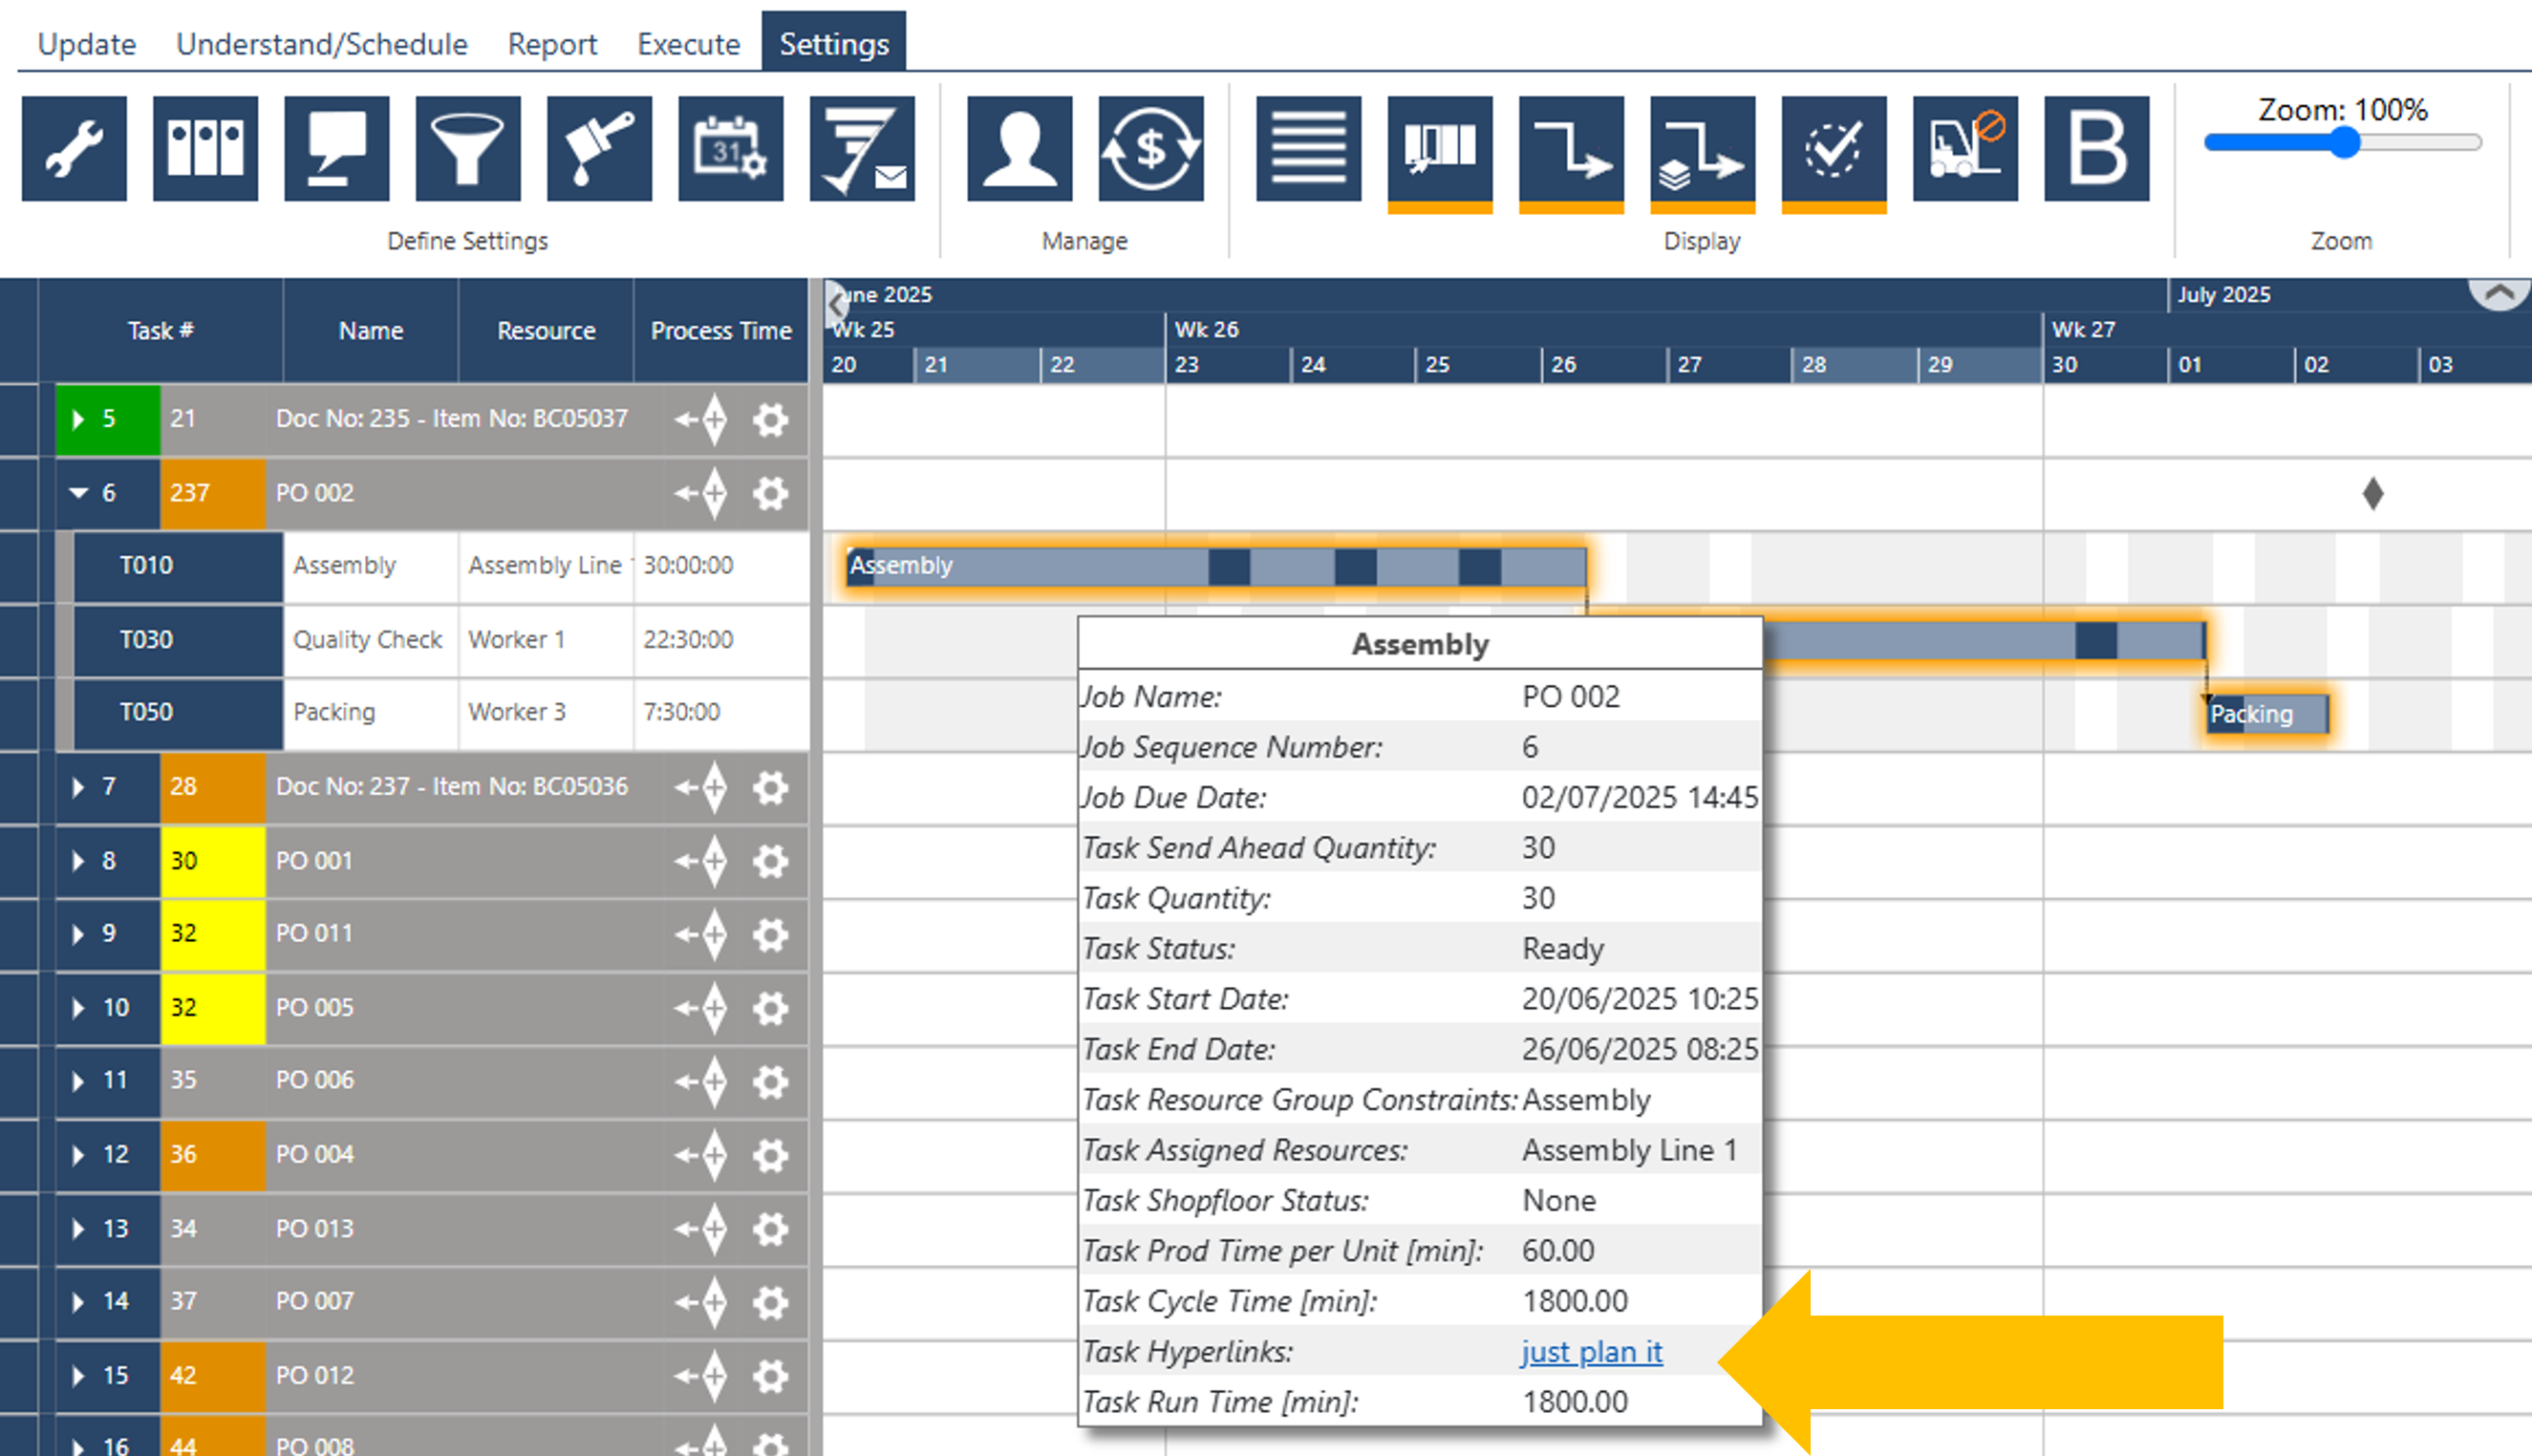The width and height of the screenshot is (2532, 1456).
Task: Open the calendar settings icon
Action: pos(731,148)
